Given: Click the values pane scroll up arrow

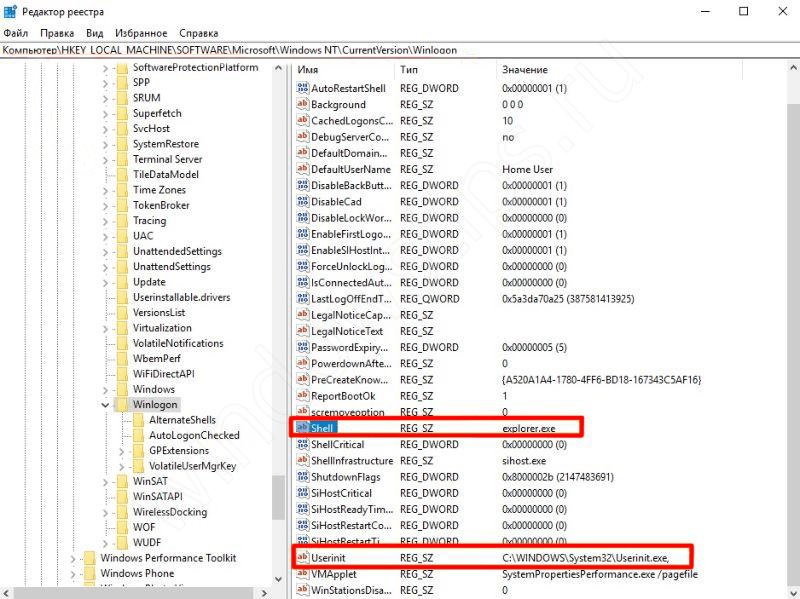Looking at the screenshot, I should 793,68.
